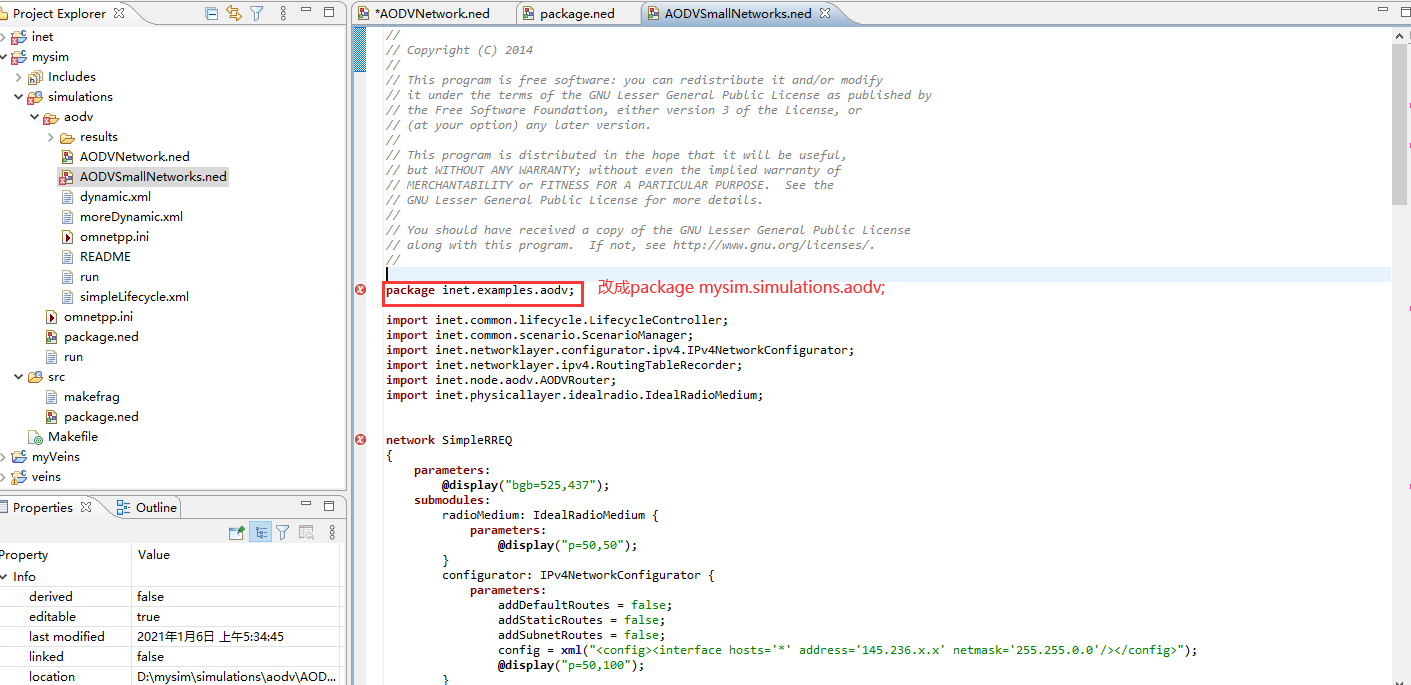Select simpleLifecycle.xml file
Screen dimensions: 1411x685
pyautogui.click(x=134, y=297)
